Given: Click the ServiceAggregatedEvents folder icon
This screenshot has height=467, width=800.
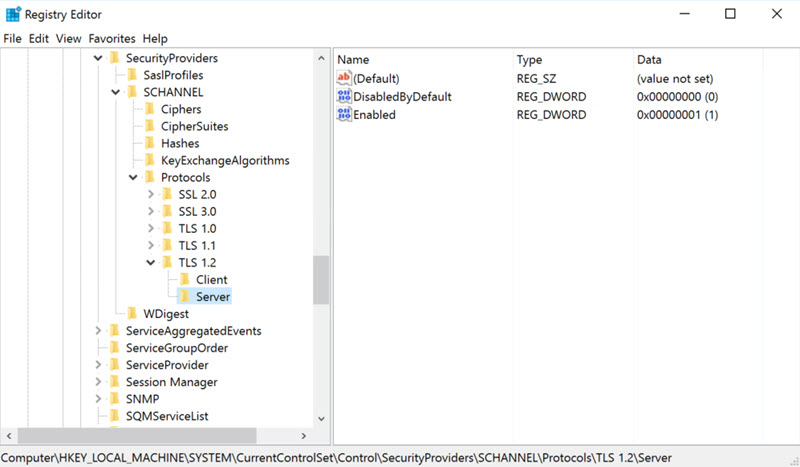Looking at the screenshot, I should pos(115,331).
